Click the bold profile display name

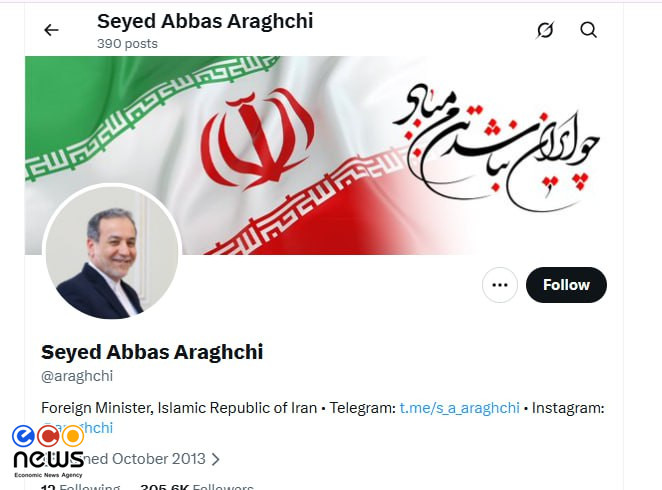(152, 352)
